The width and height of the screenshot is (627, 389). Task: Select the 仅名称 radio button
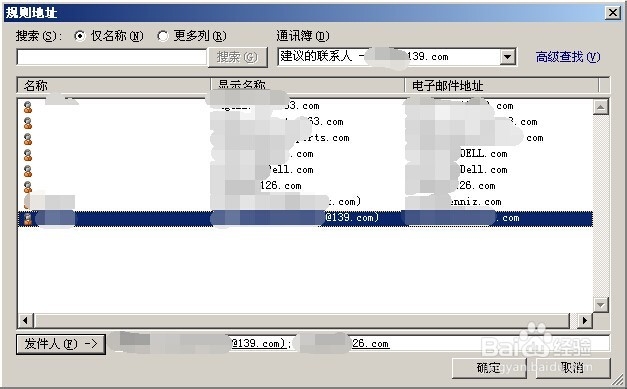[x=80, y=36]
